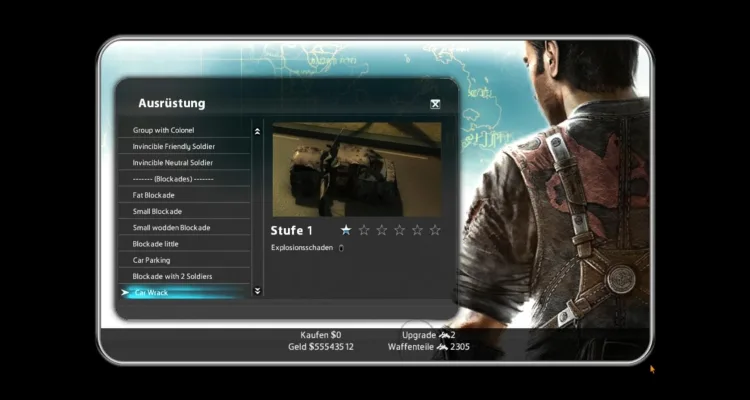Select 'Blockade with 2 Soldiers'
Image resolution: width=750 pixels, height=400 pixels.
click(x=184, y=277)
